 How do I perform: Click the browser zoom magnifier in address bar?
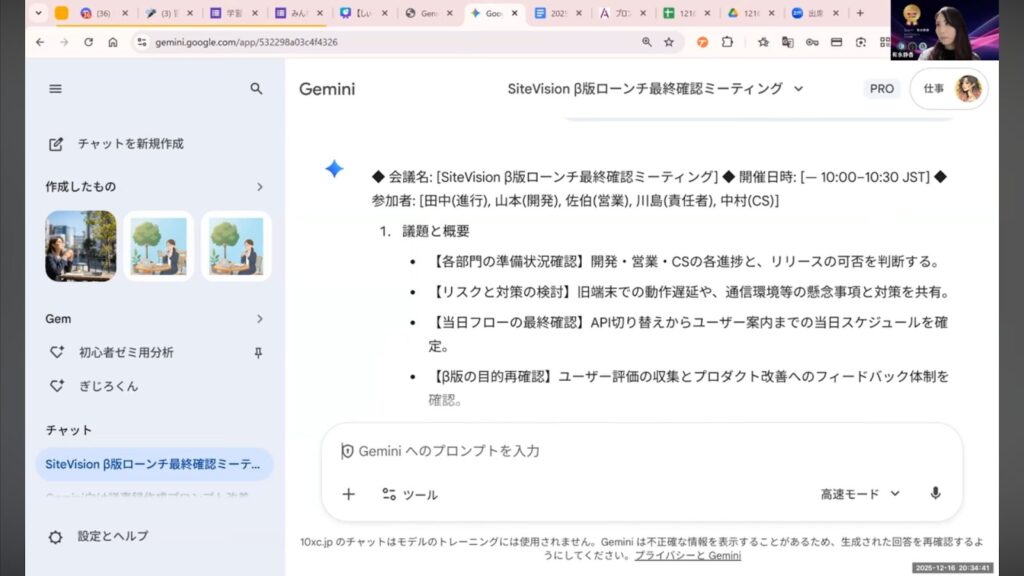[647, 42]
